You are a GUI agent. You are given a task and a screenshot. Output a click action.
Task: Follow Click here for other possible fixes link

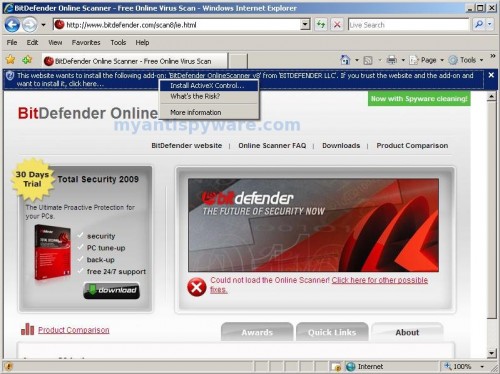coord(380,280)
